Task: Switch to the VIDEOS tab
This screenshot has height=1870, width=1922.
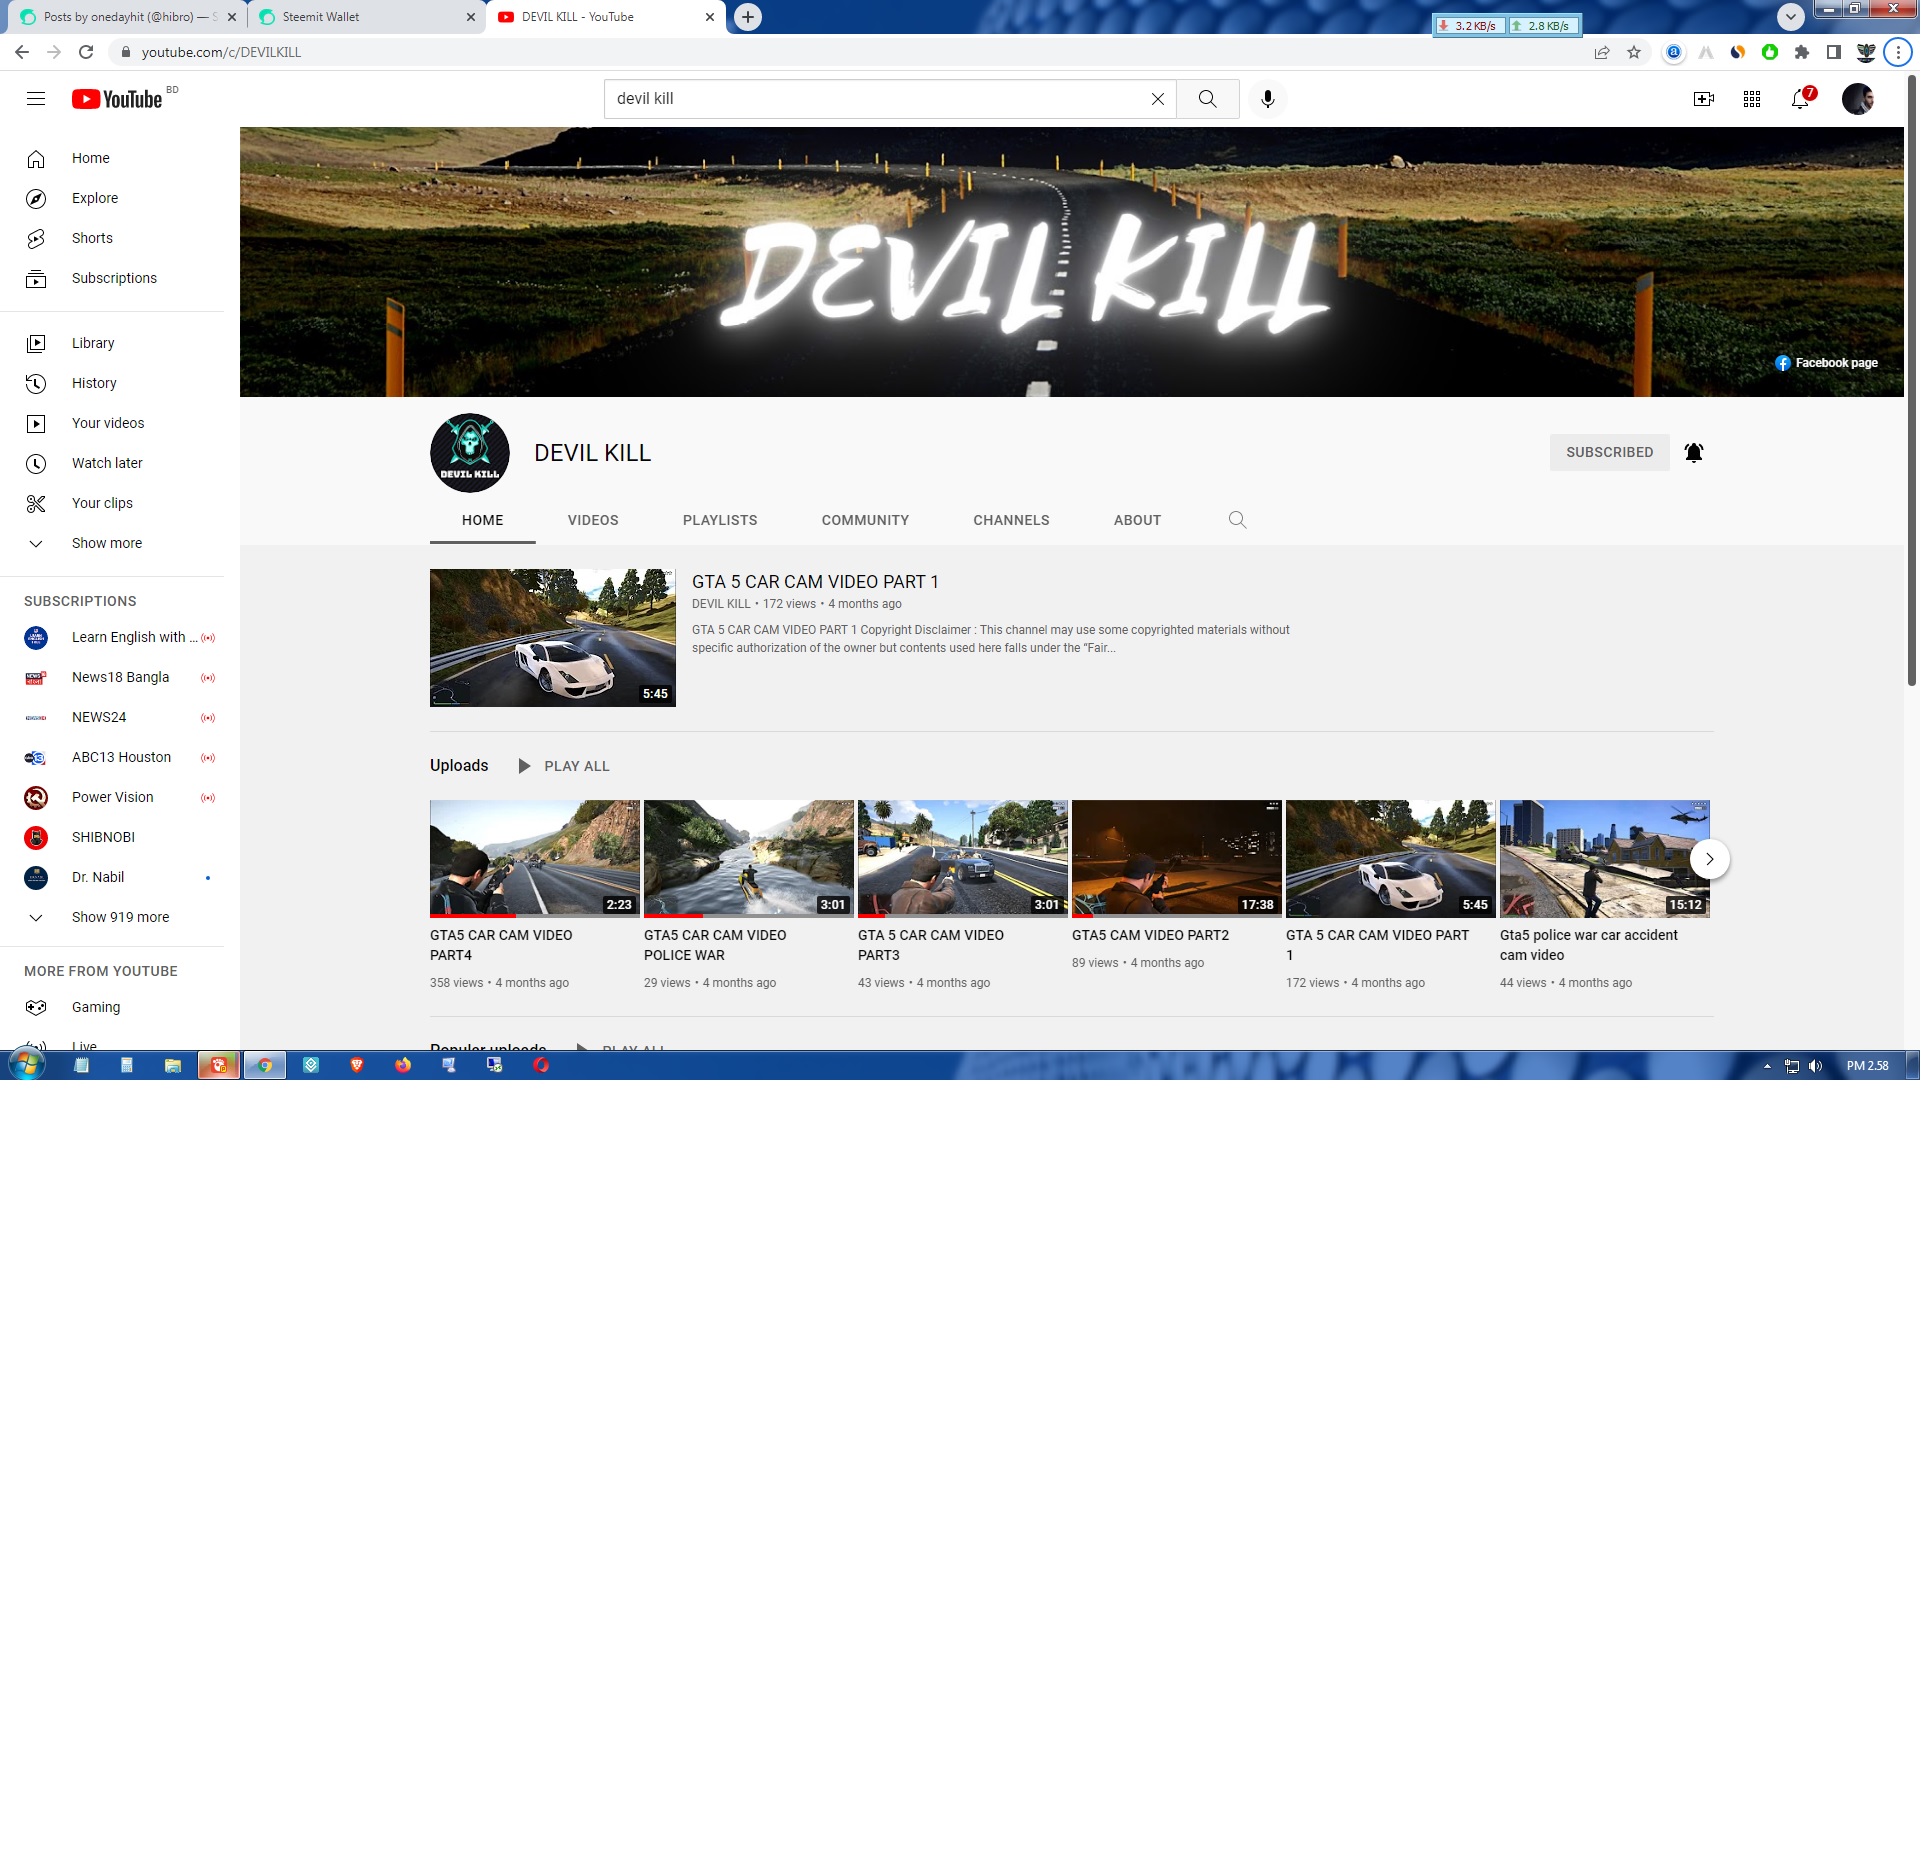Action: (592, 520)
